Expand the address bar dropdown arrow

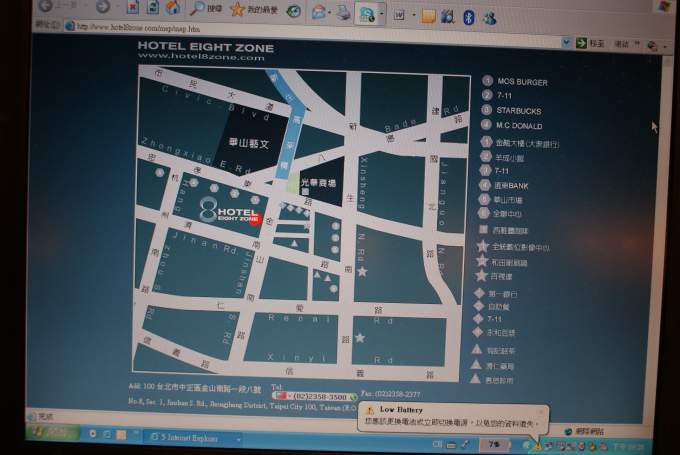566,43
